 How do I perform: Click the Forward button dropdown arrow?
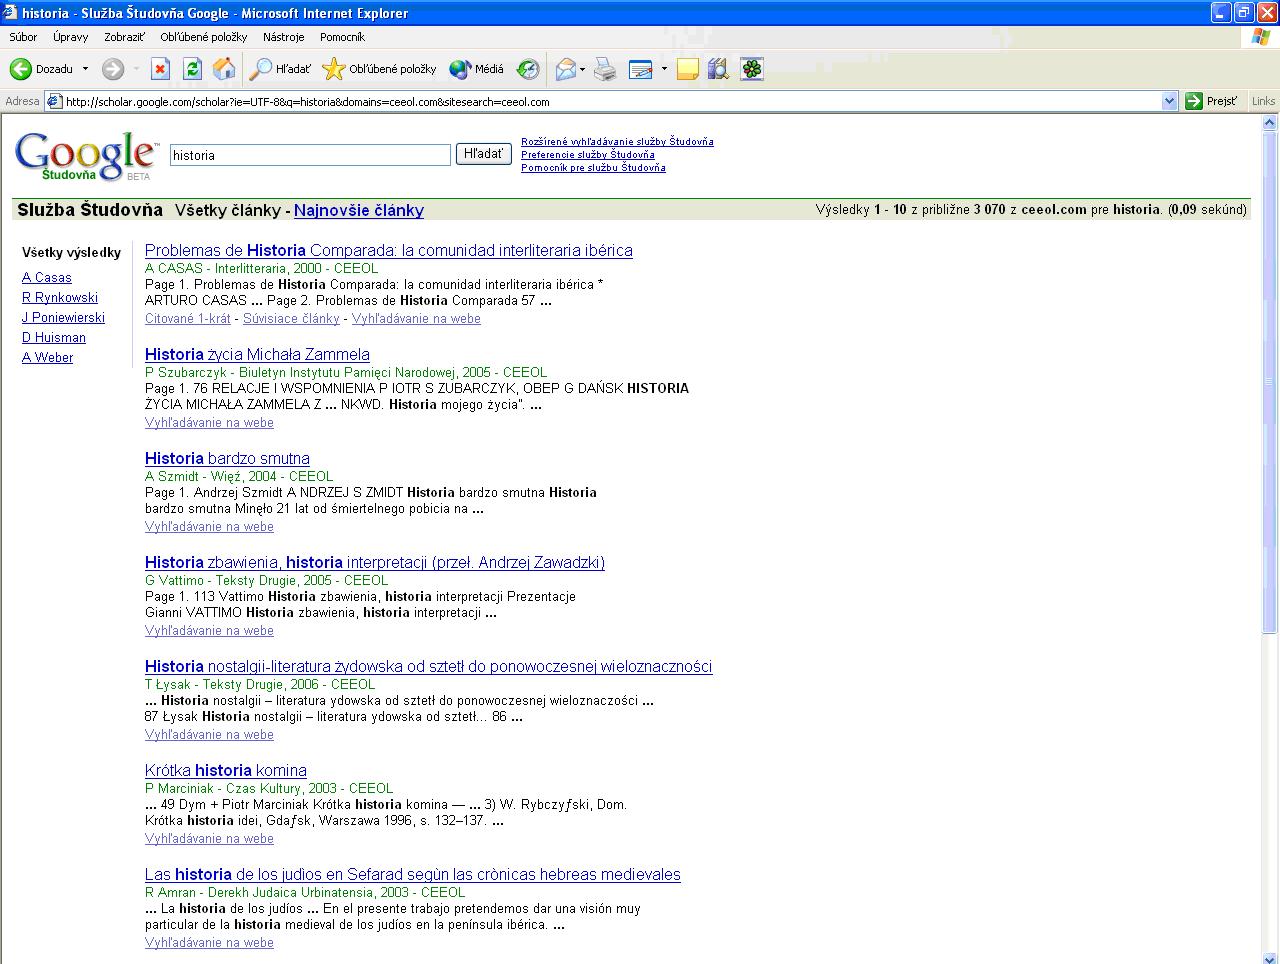(136, 69)
